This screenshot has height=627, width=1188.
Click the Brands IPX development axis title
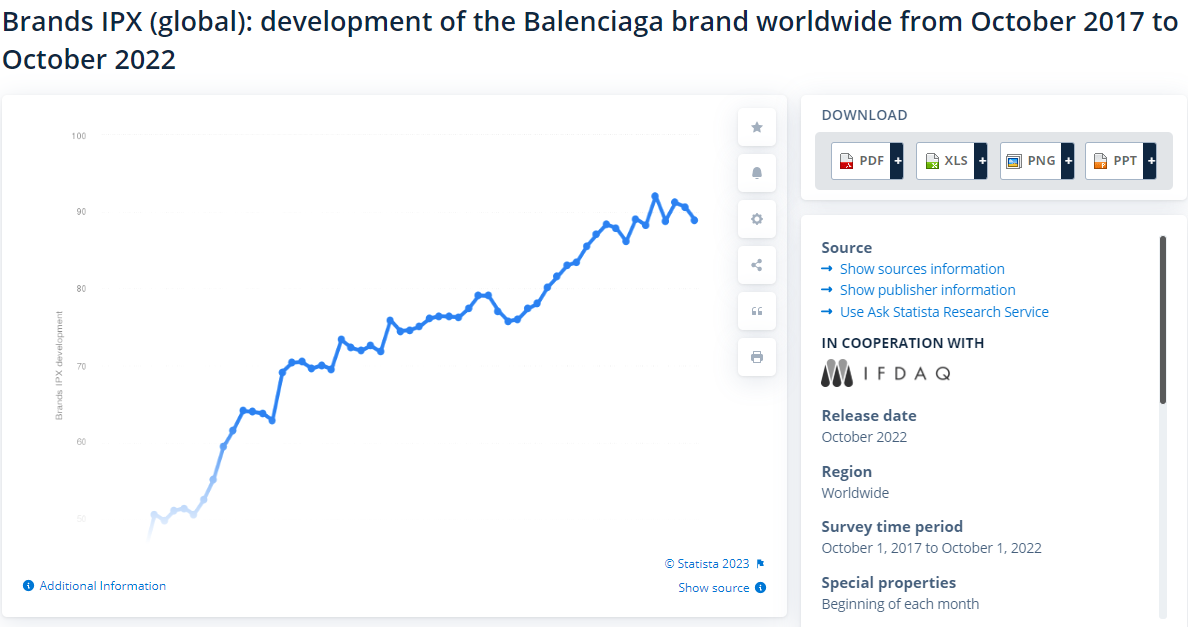click(x=59, y=365)
